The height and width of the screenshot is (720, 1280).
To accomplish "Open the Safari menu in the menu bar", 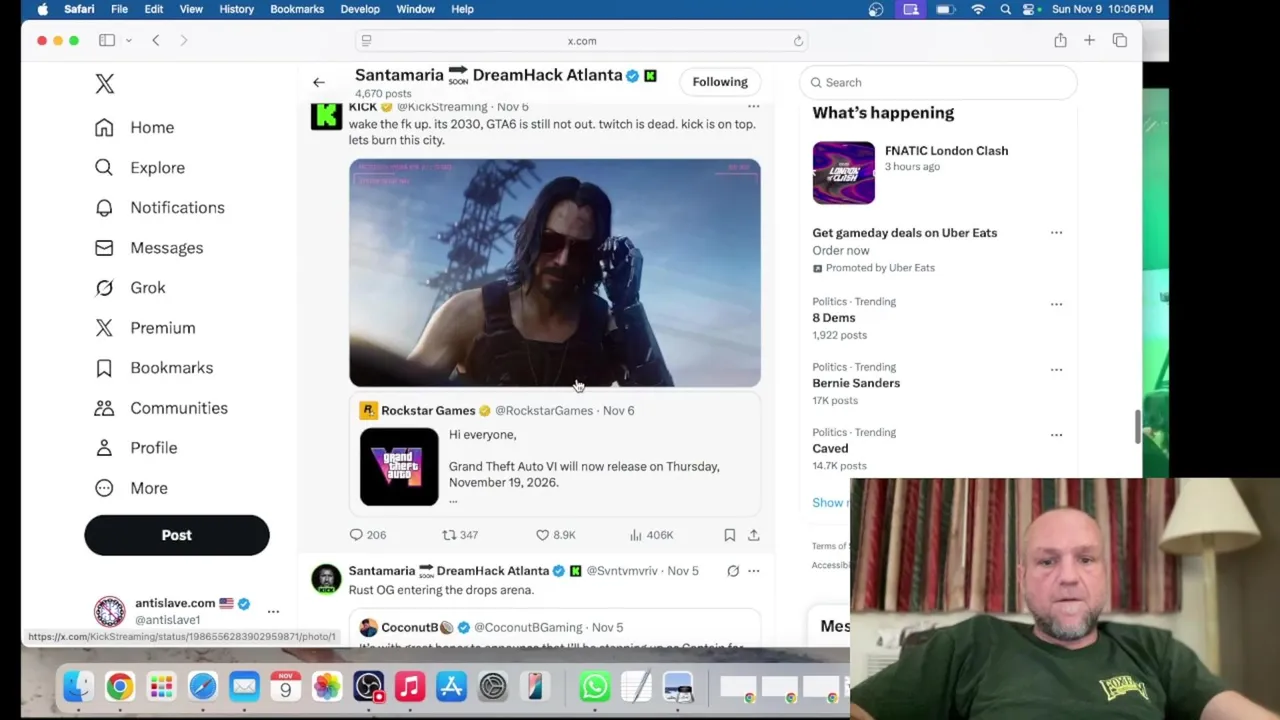I will (79, 9).
